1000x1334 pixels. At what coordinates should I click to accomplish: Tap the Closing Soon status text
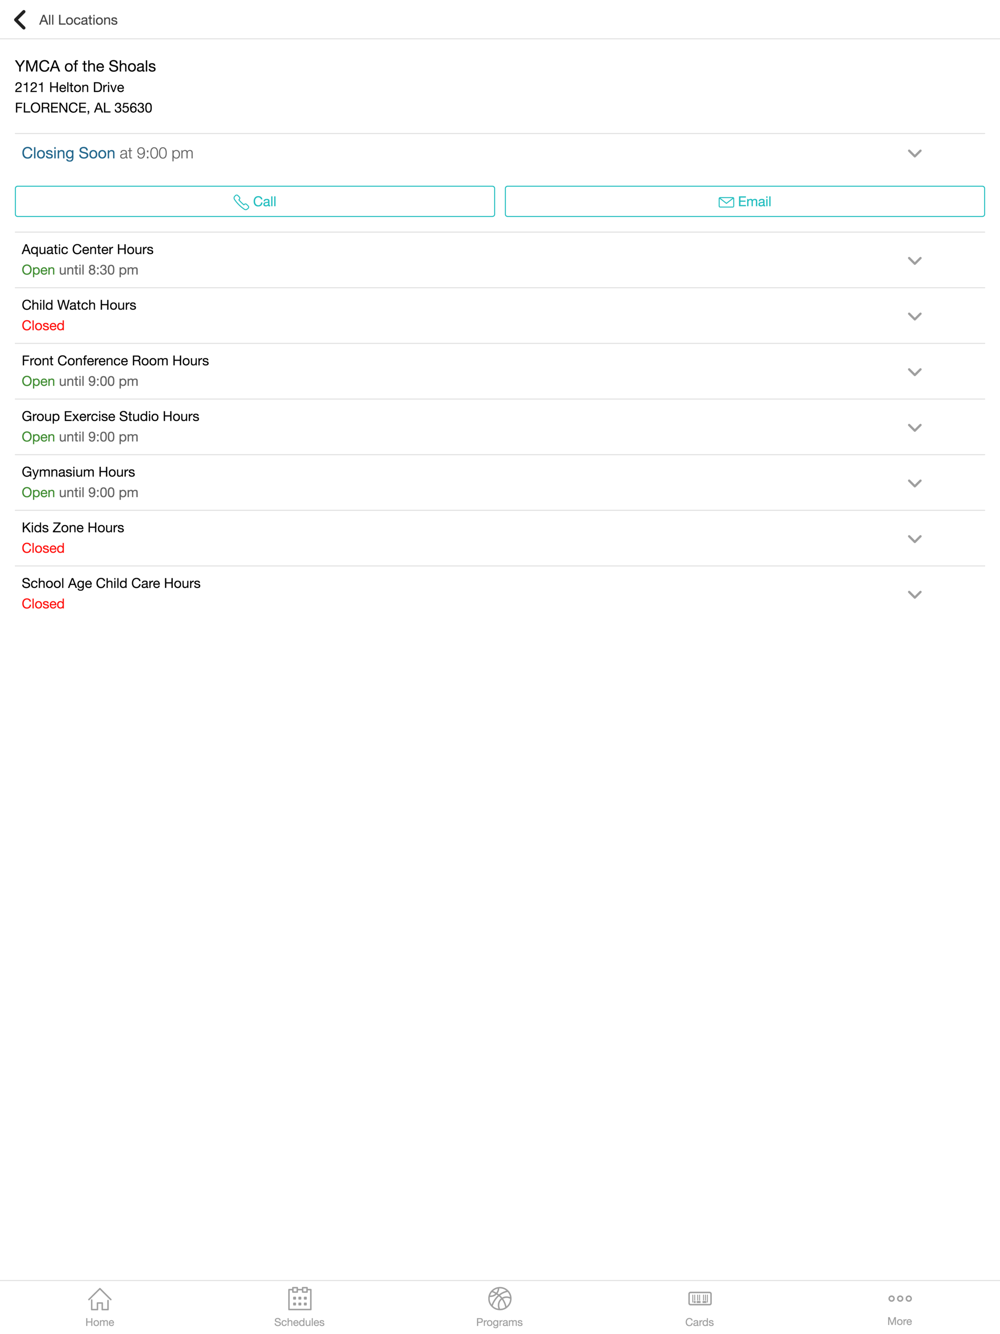[68, 153]
